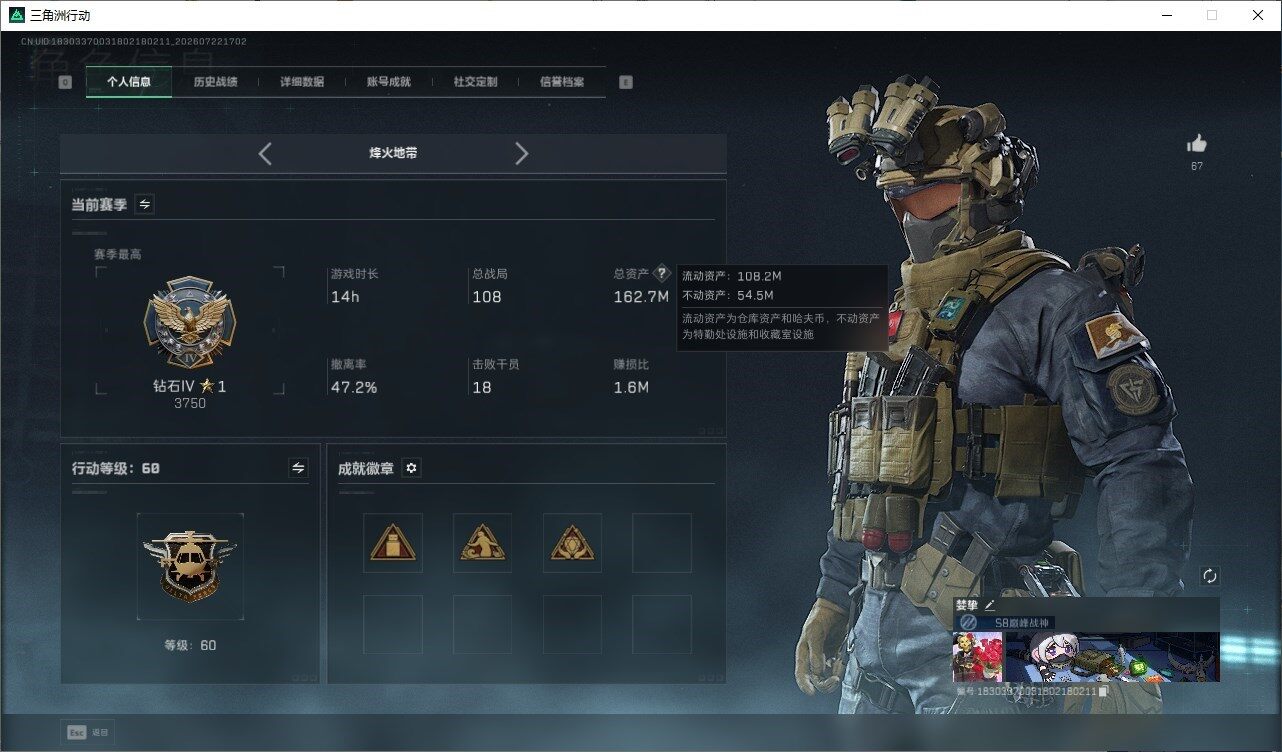Click the 击败干员 value 18
Image resolution: width=1282 pixels, height=752 pixels.
(482, 387)
